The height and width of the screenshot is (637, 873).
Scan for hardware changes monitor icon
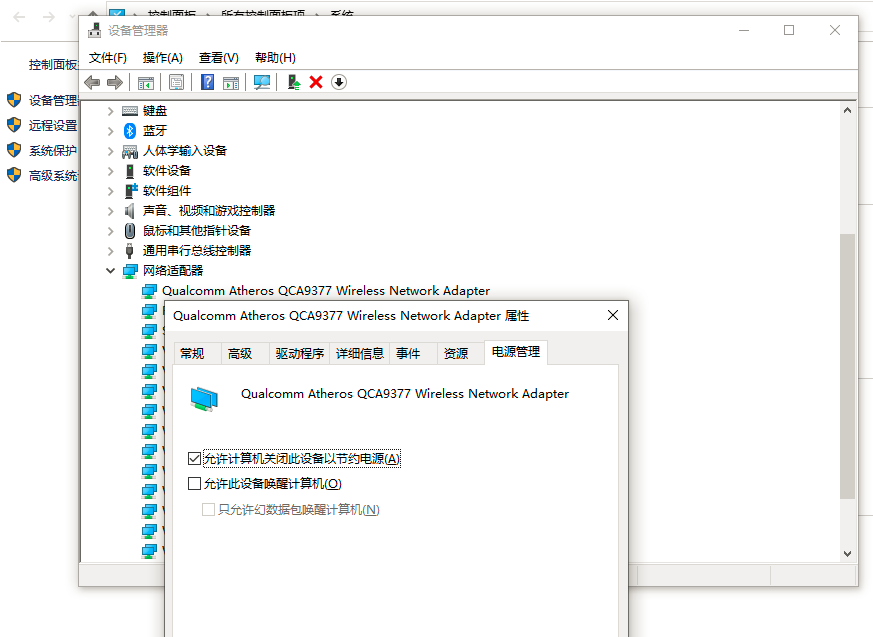(262, 82)
